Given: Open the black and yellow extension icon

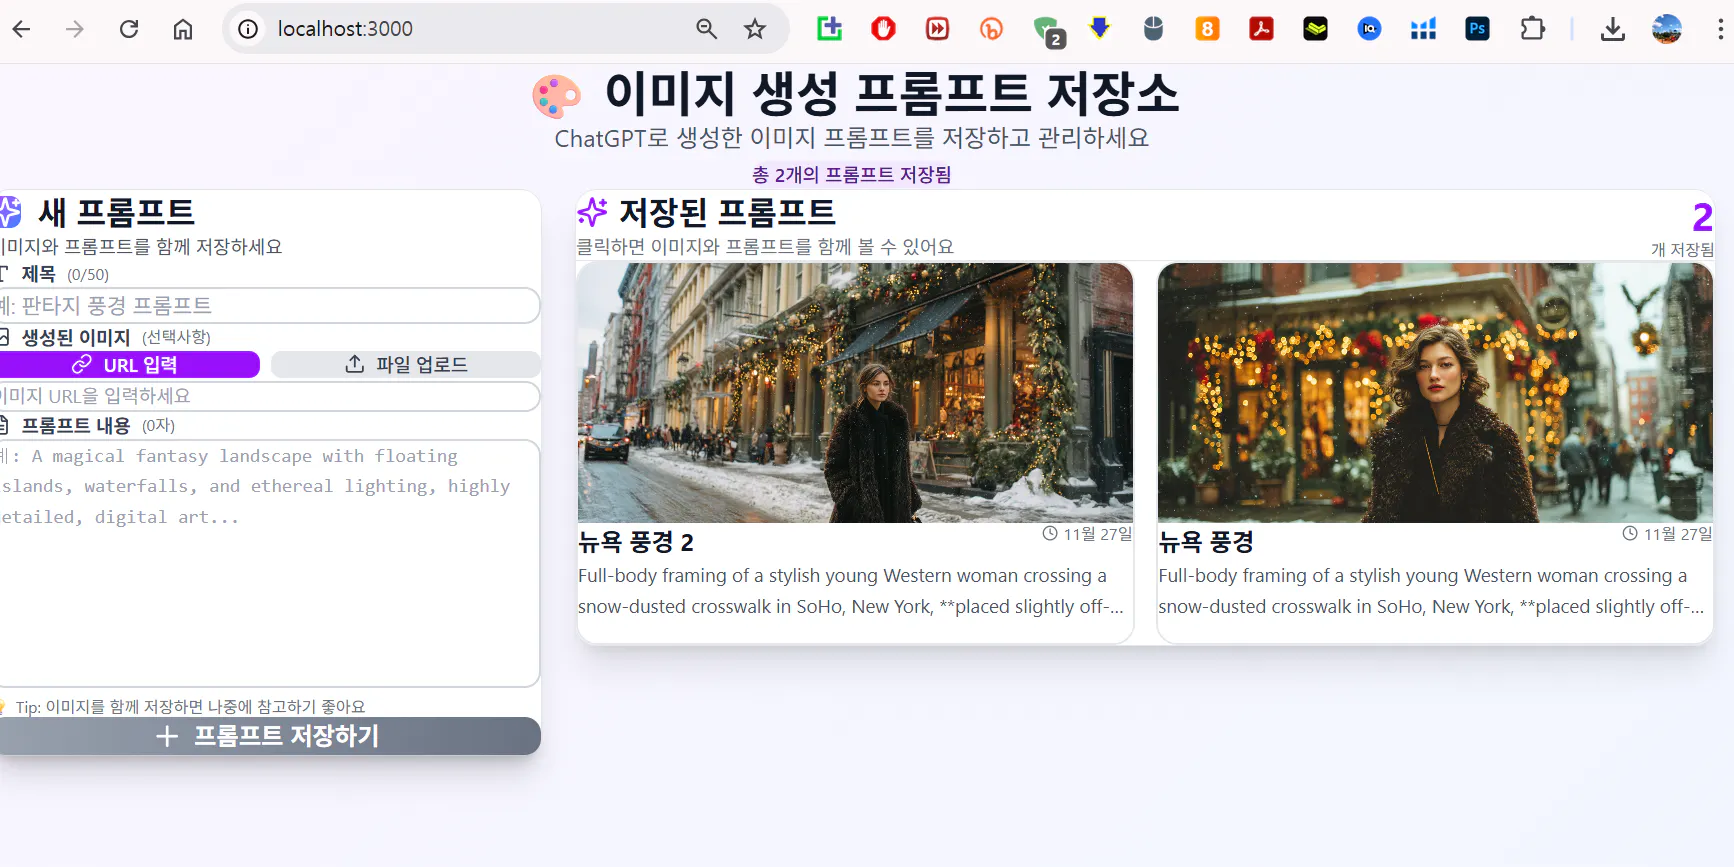Looking at the screenshot, I should 1316,29.
